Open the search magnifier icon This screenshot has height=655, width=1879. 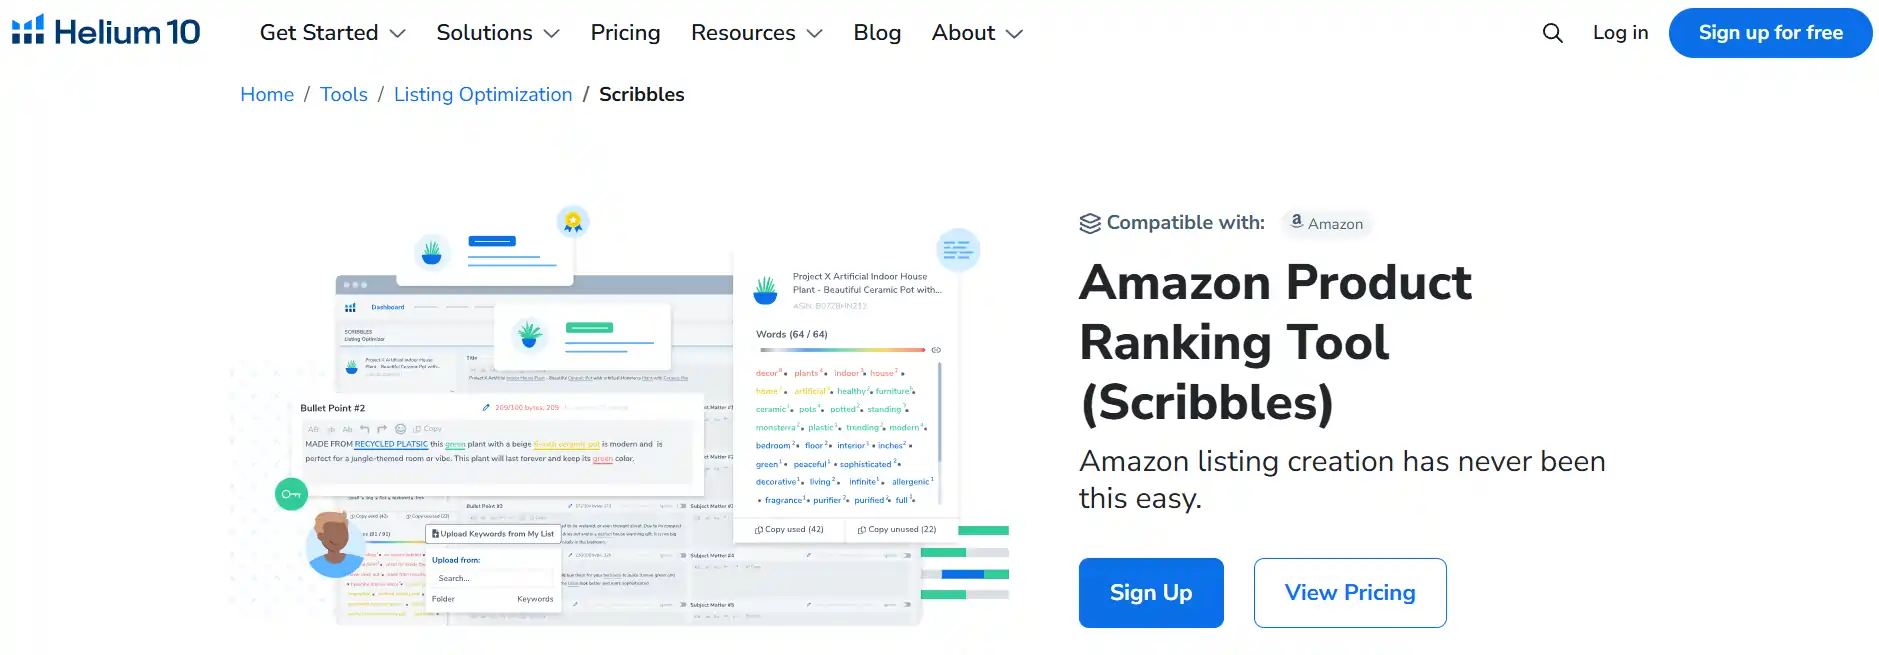[x=1551, y=32]
